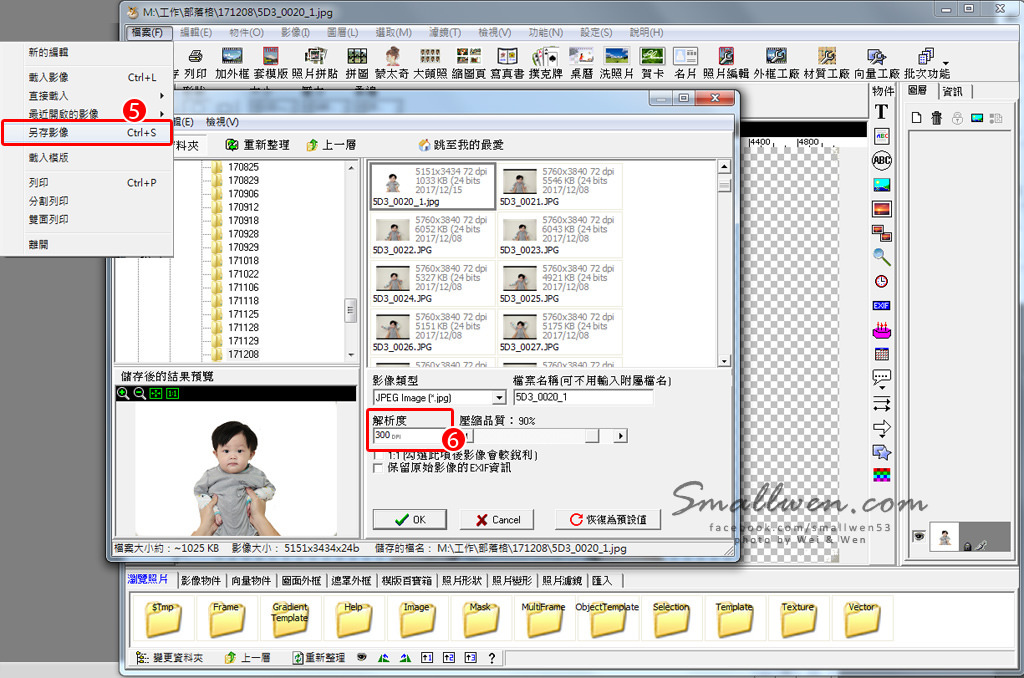This screenshot has width=1024, height=678.
Task: Zoom out on the save preview
Action: coord(139,393)
